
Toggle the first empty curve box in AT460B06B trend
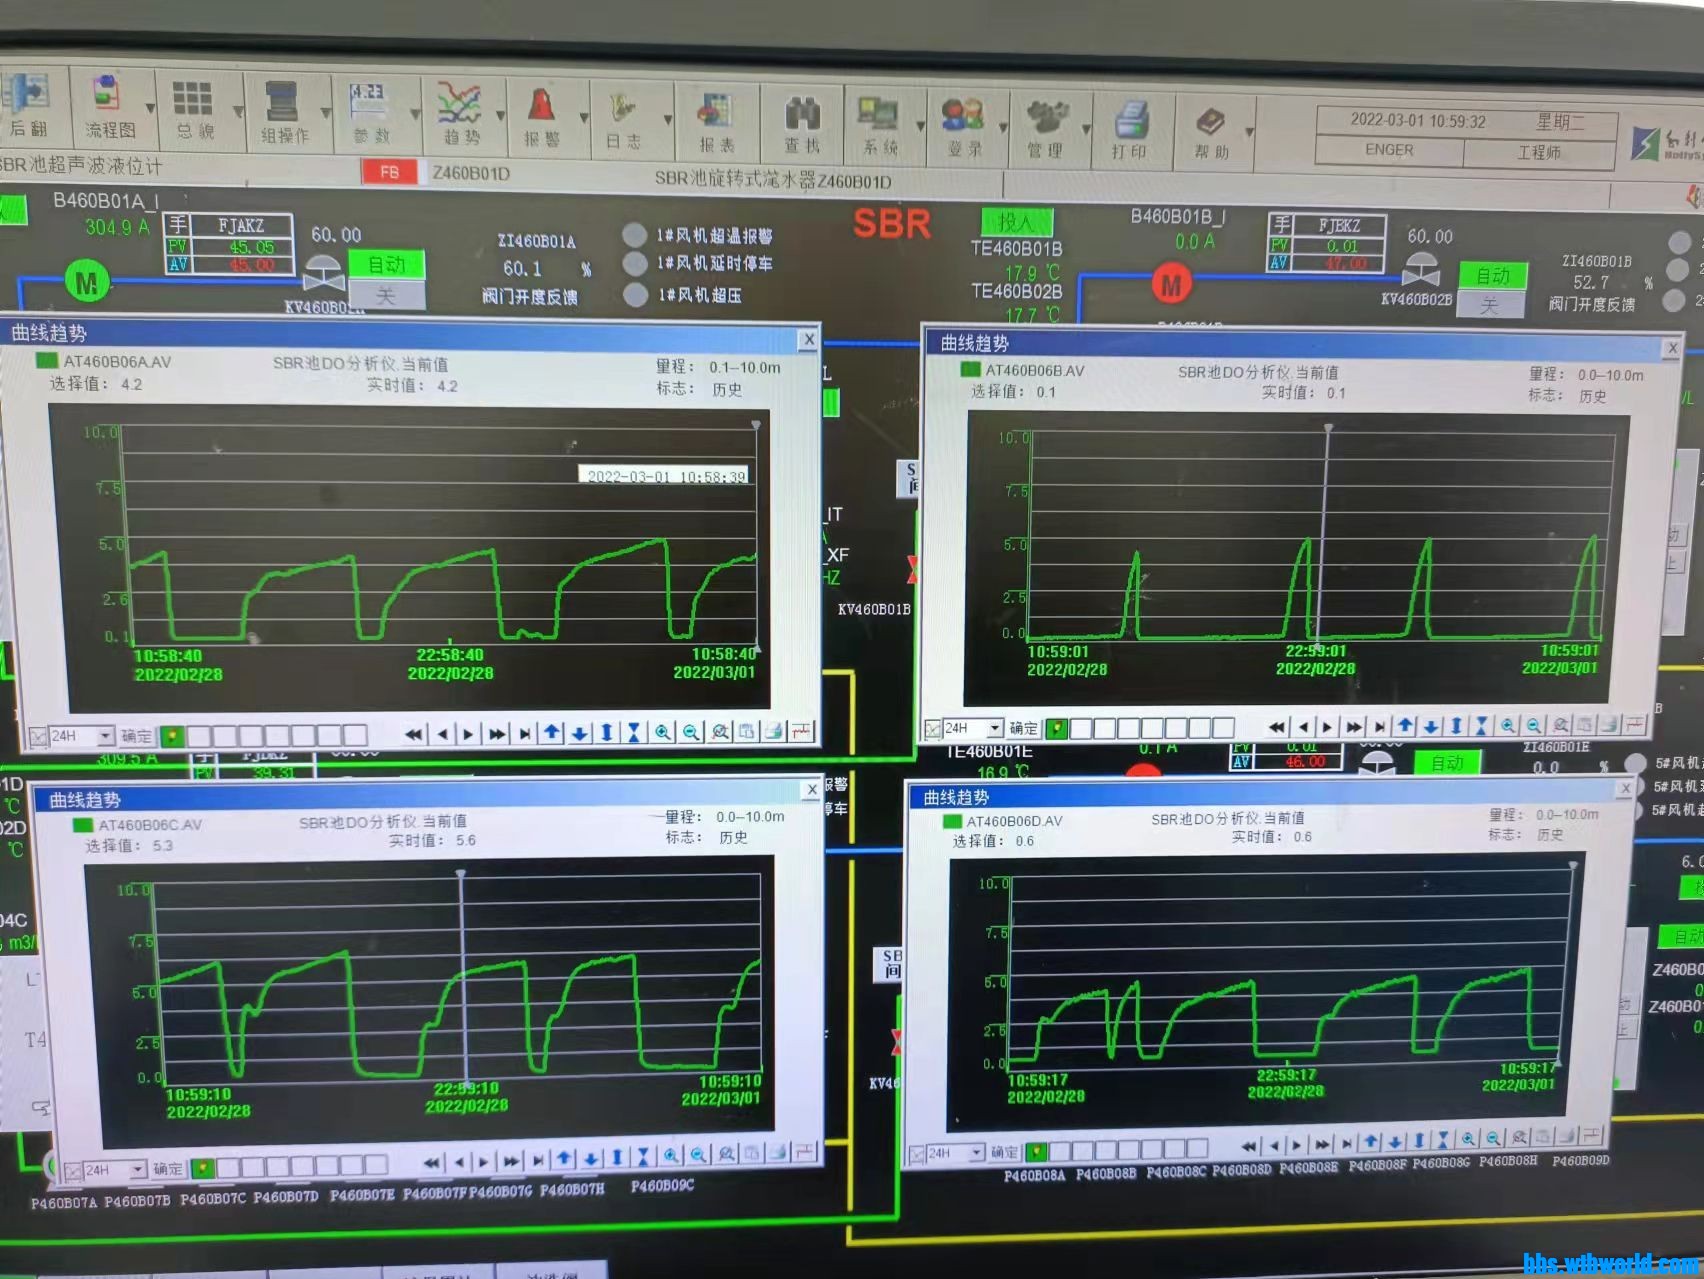1081,729
